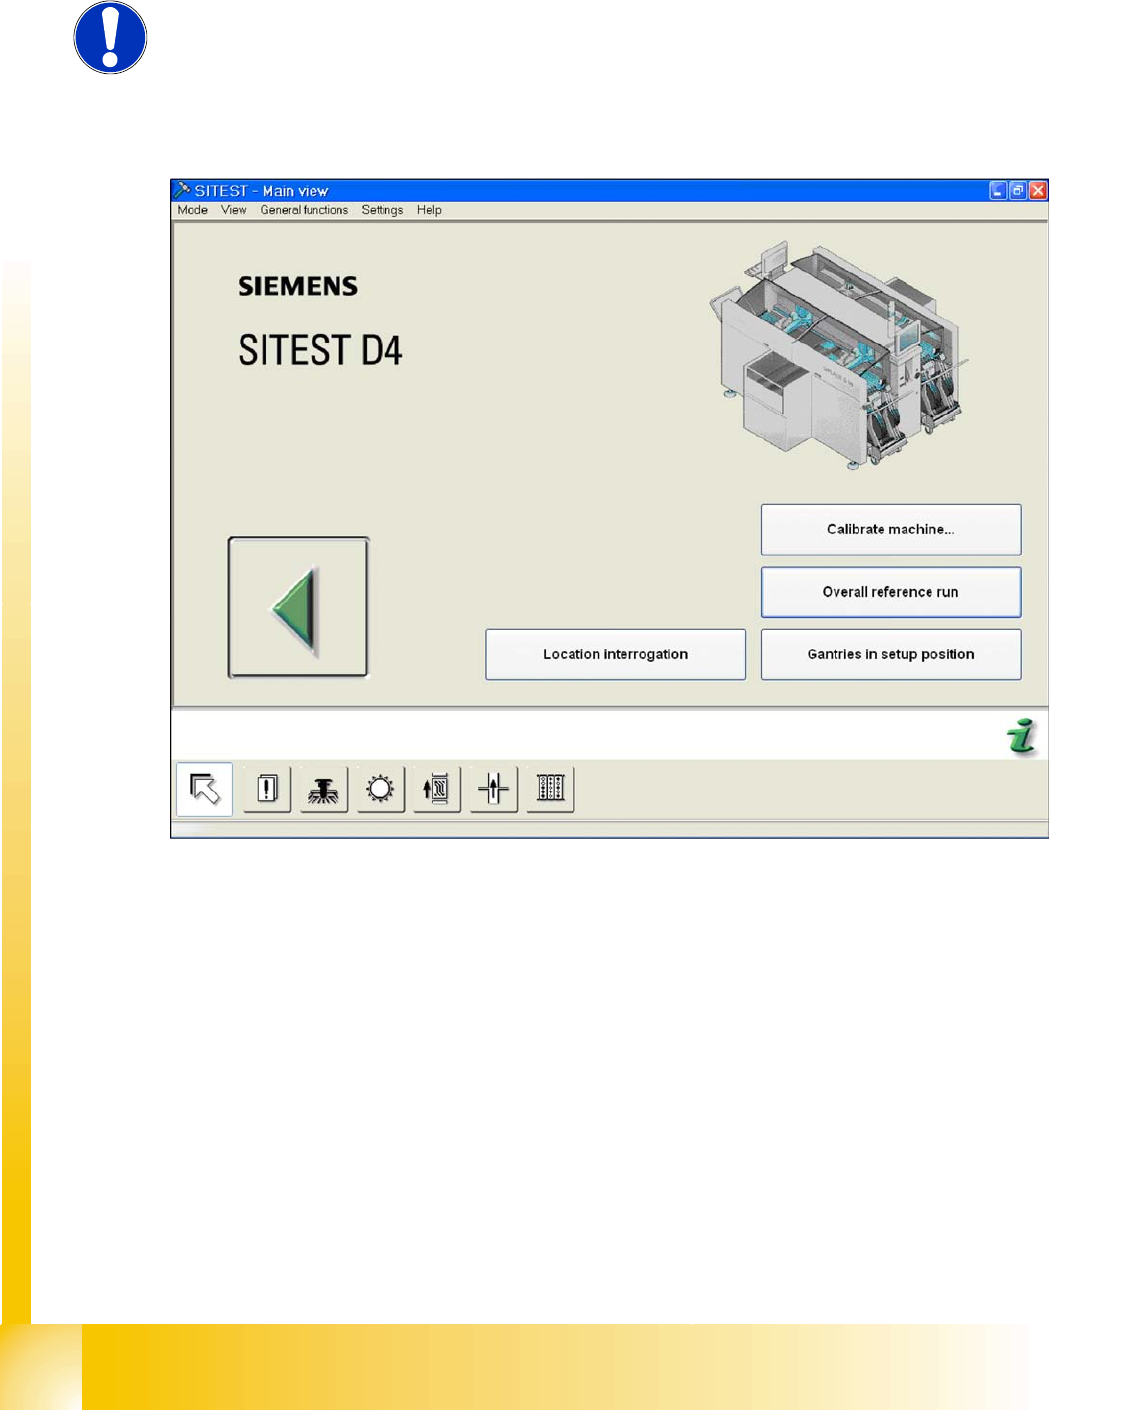The image size is (1134, 1410).
Task: Click the green info icon
Action: click(x=1022, y=737)
